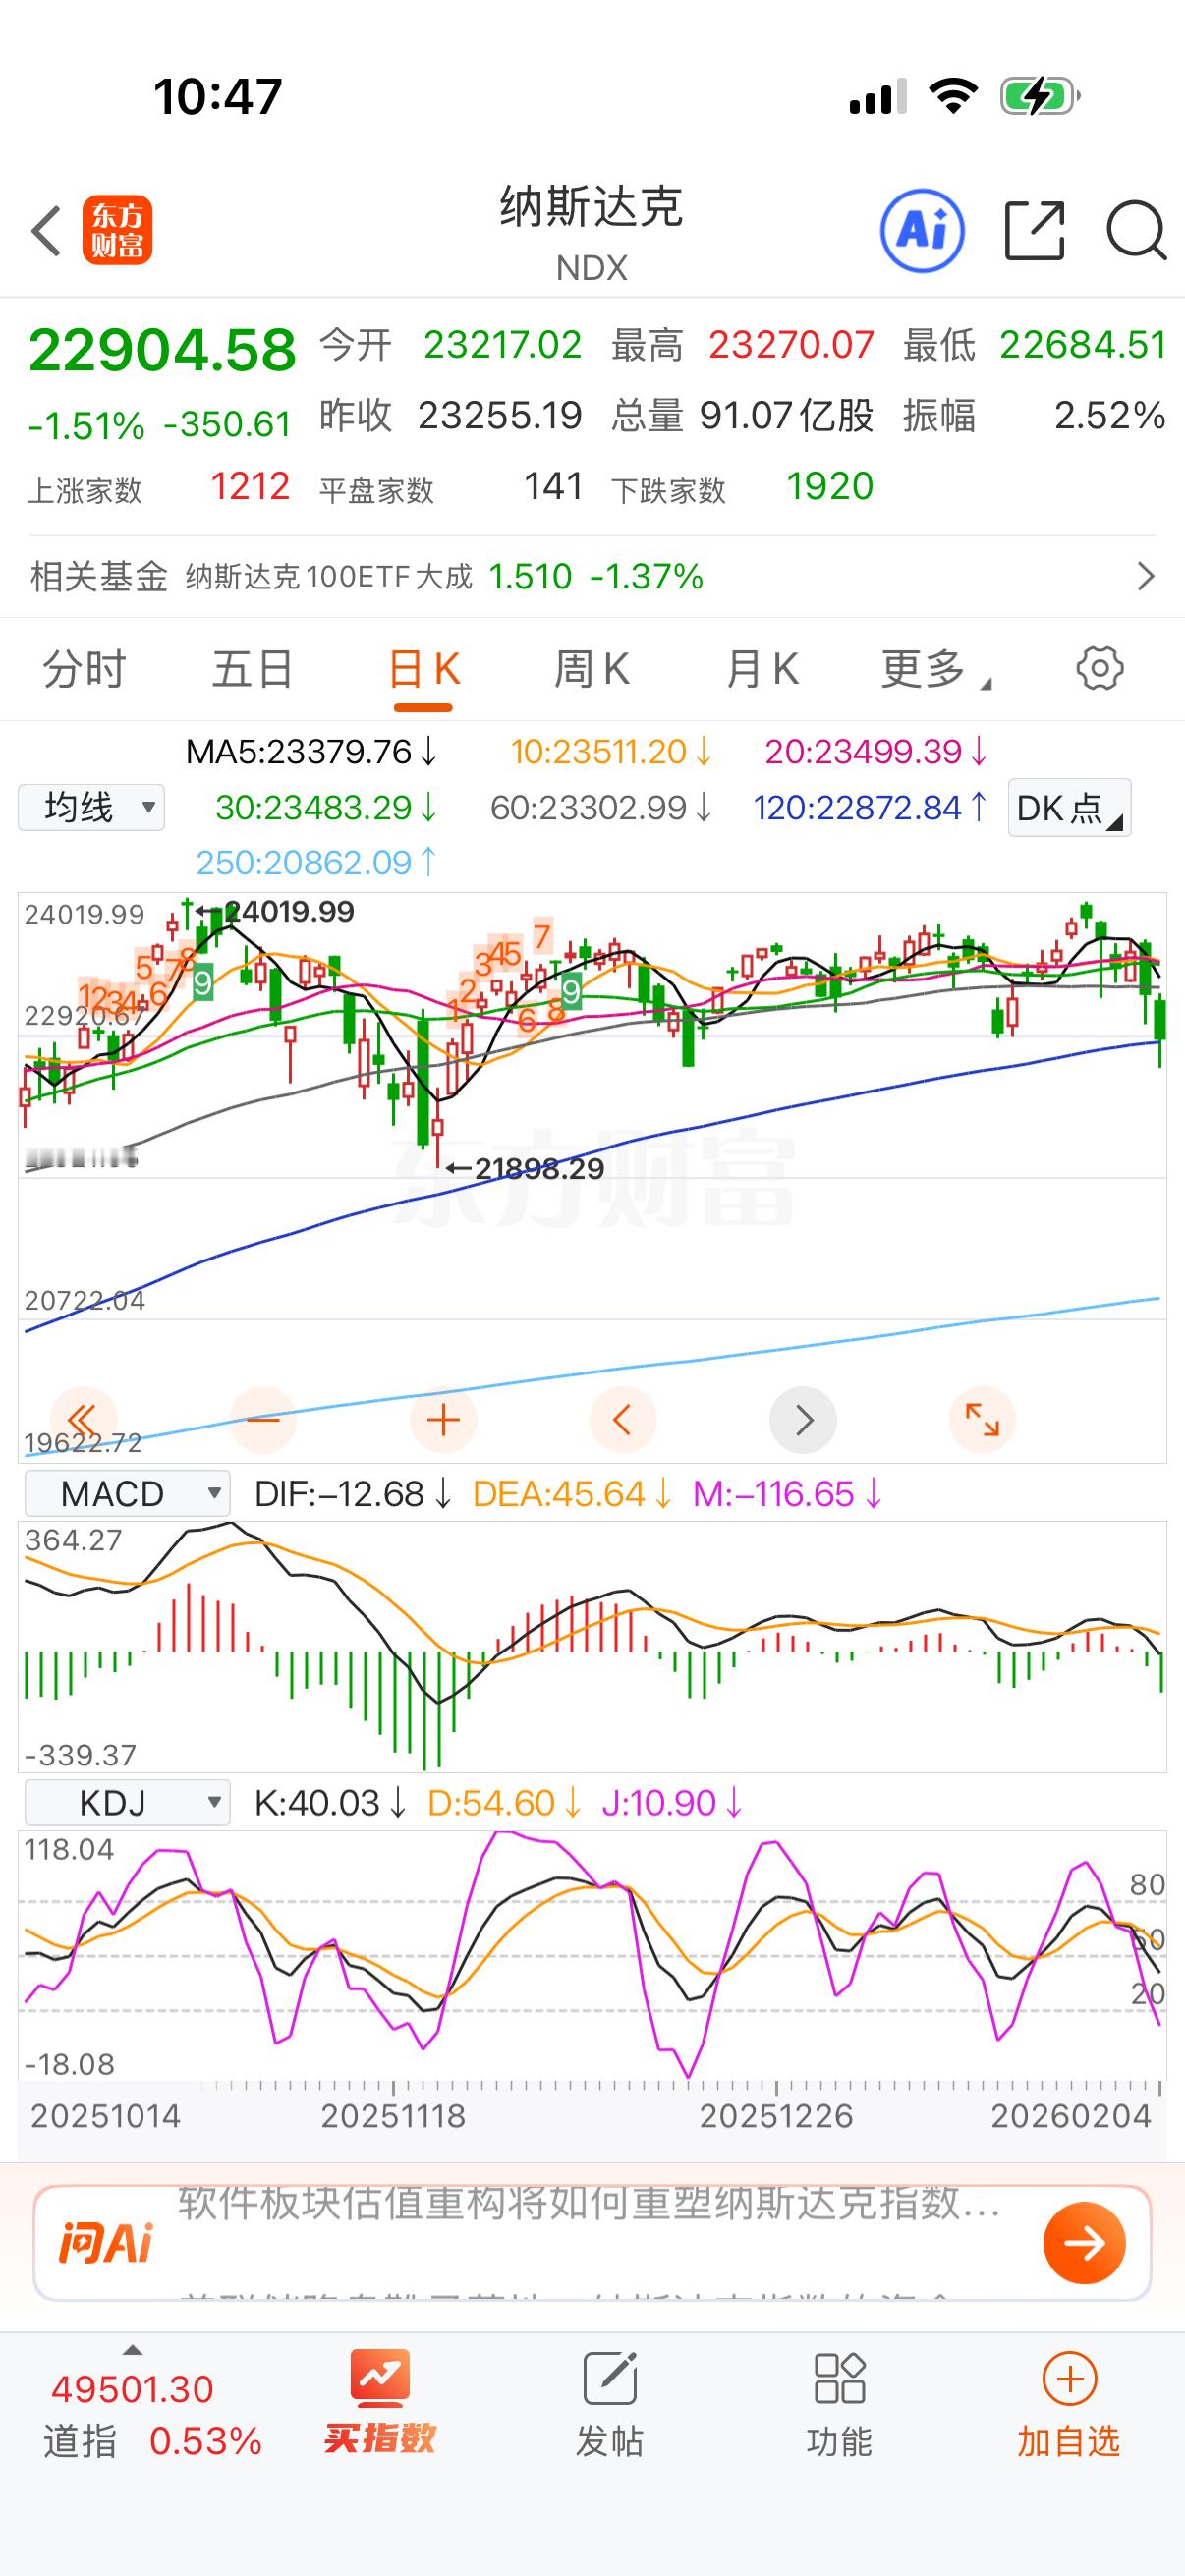Open the 相关基金 row chevron
Viewport: 1185px width, 2576px height.
1146,576
